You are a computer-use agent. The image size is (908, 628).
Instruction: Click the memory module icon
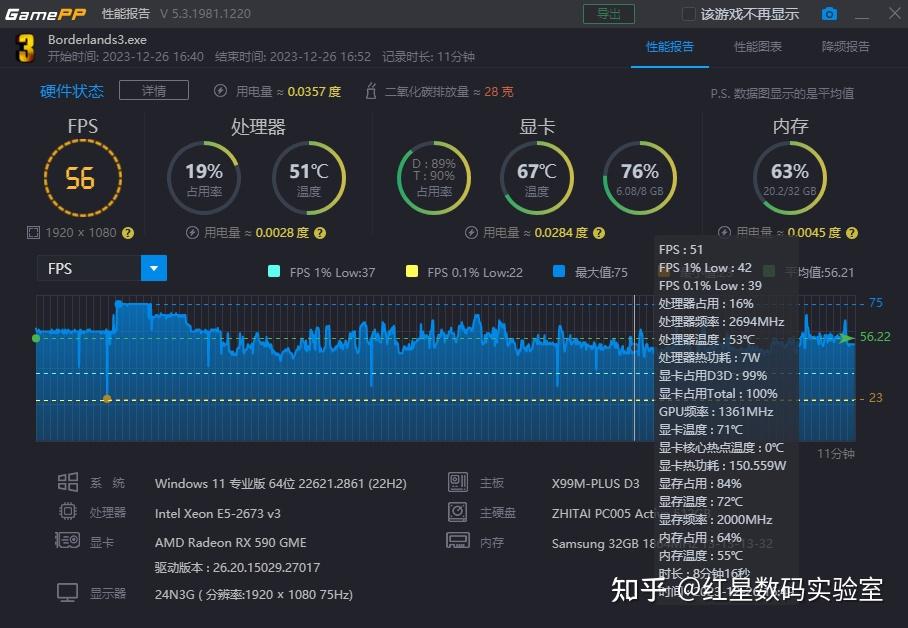[x=458, y=541]
